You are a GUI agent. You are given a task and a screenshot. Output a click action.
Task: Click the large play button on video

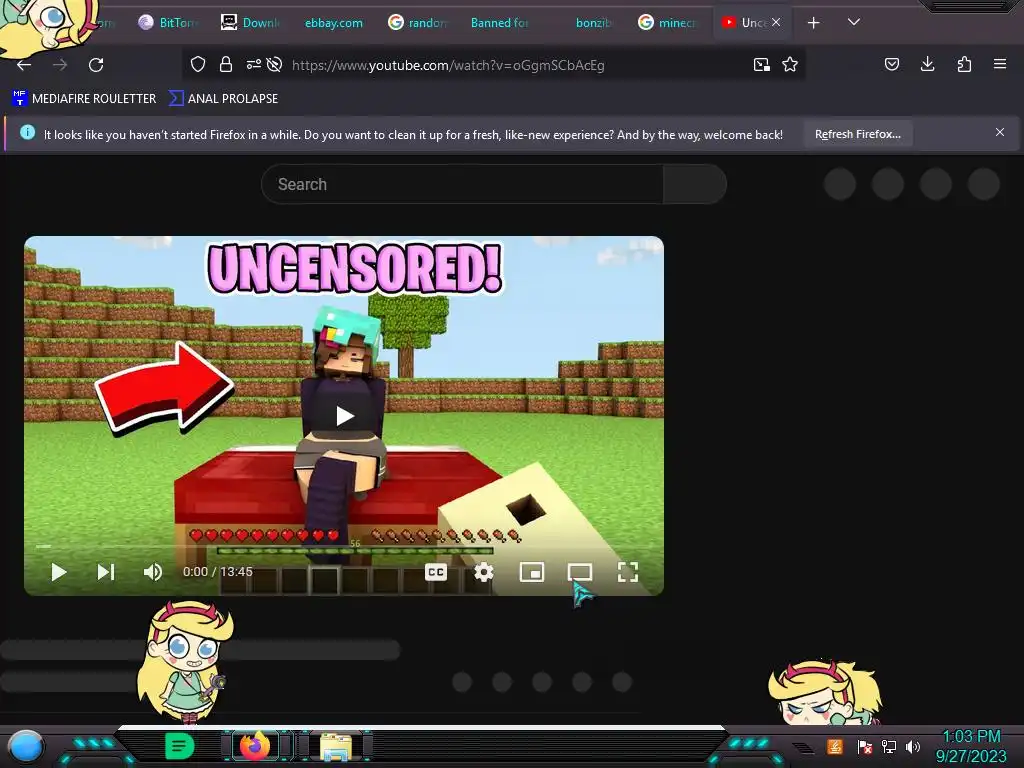point(344,415)
